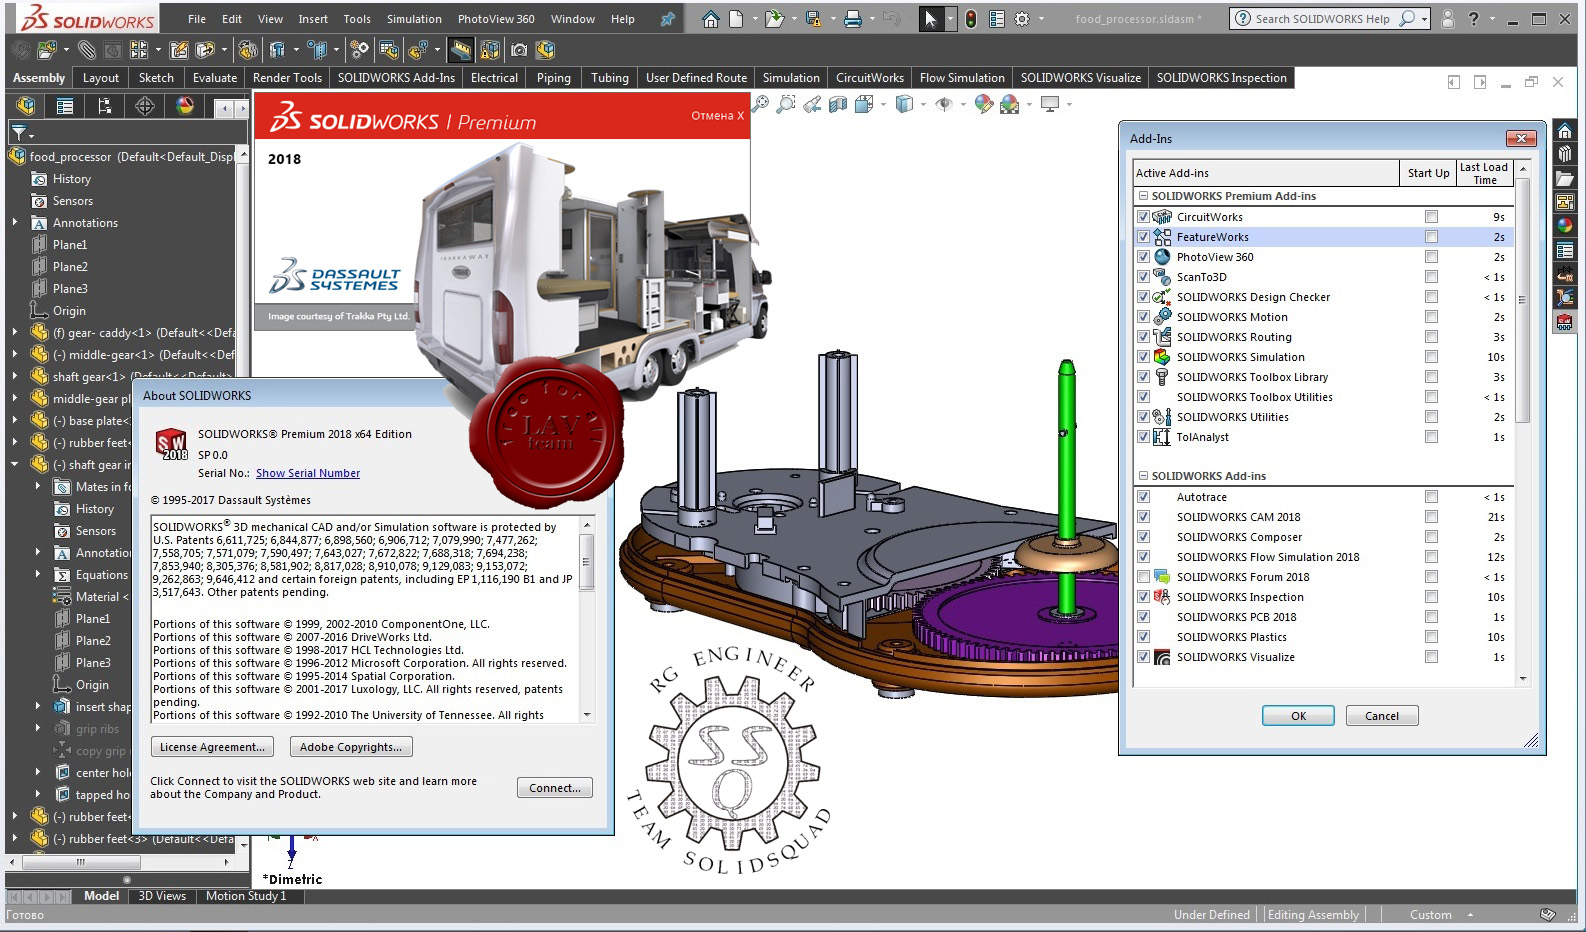Expand the Annotations node under food_processor
This screenshot has width=1586, height=932.
pyautogui.click(x=15, y=222)
